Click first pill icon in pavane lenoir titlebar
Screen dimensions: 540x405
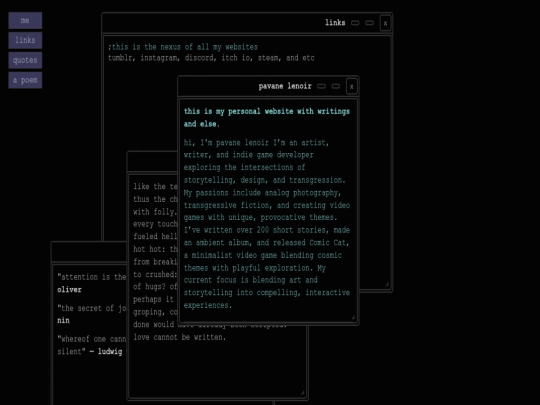point(321,86)
